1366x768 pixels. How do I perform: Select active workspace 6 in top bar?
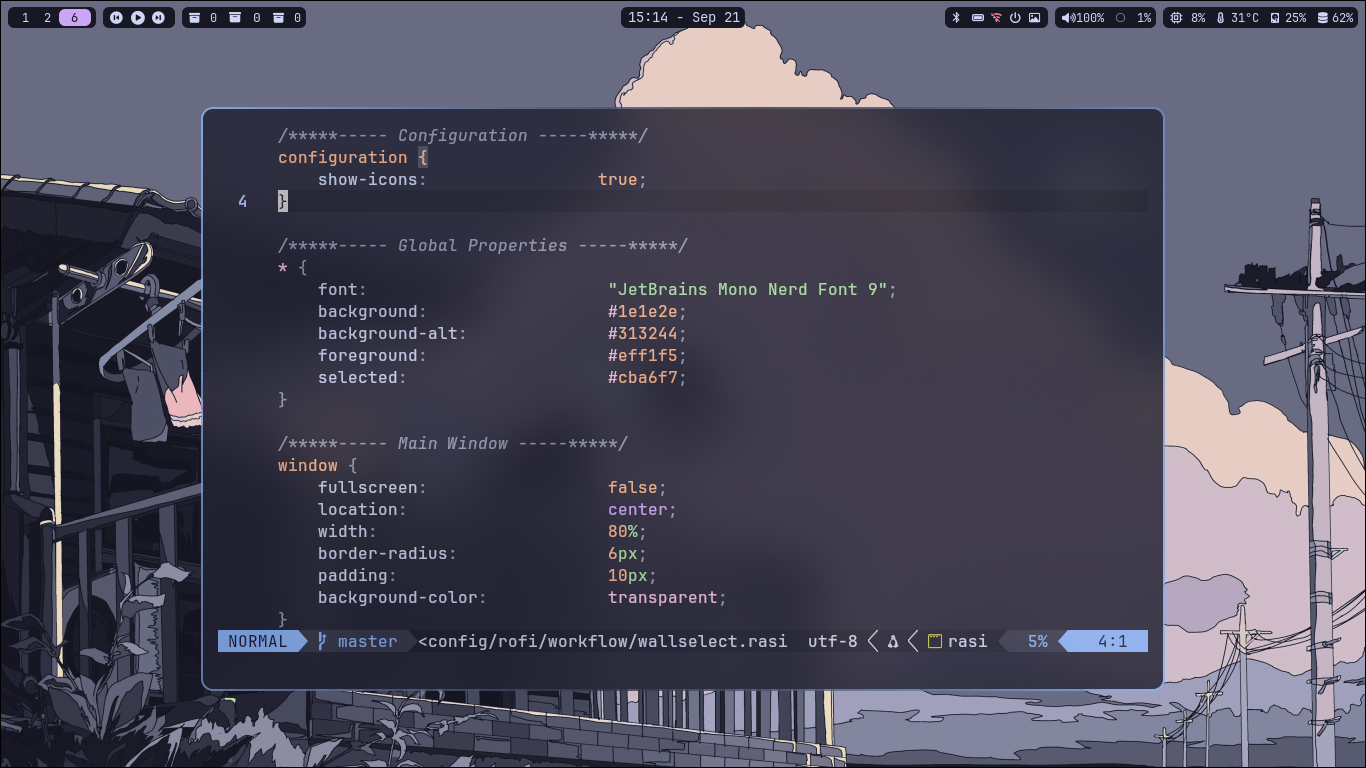pyautogui.click(x=75, y=18)
